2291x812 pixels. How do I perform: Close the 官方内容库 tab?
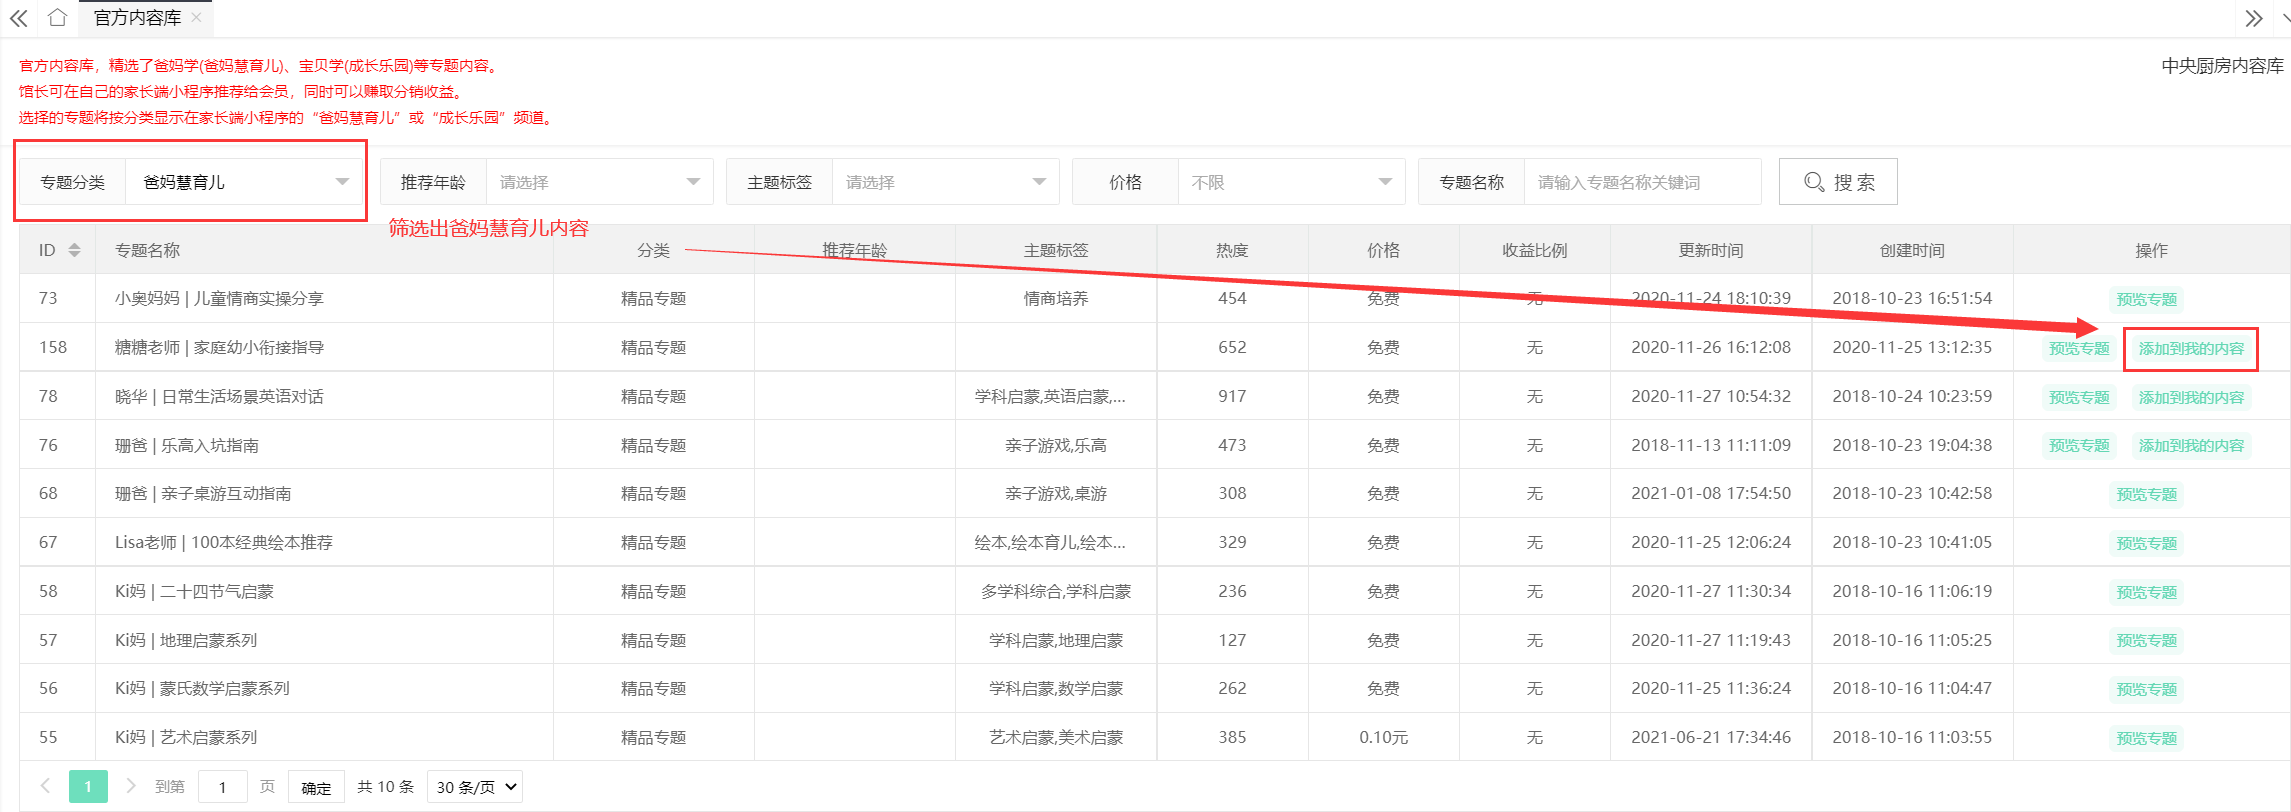pos(196,17)
